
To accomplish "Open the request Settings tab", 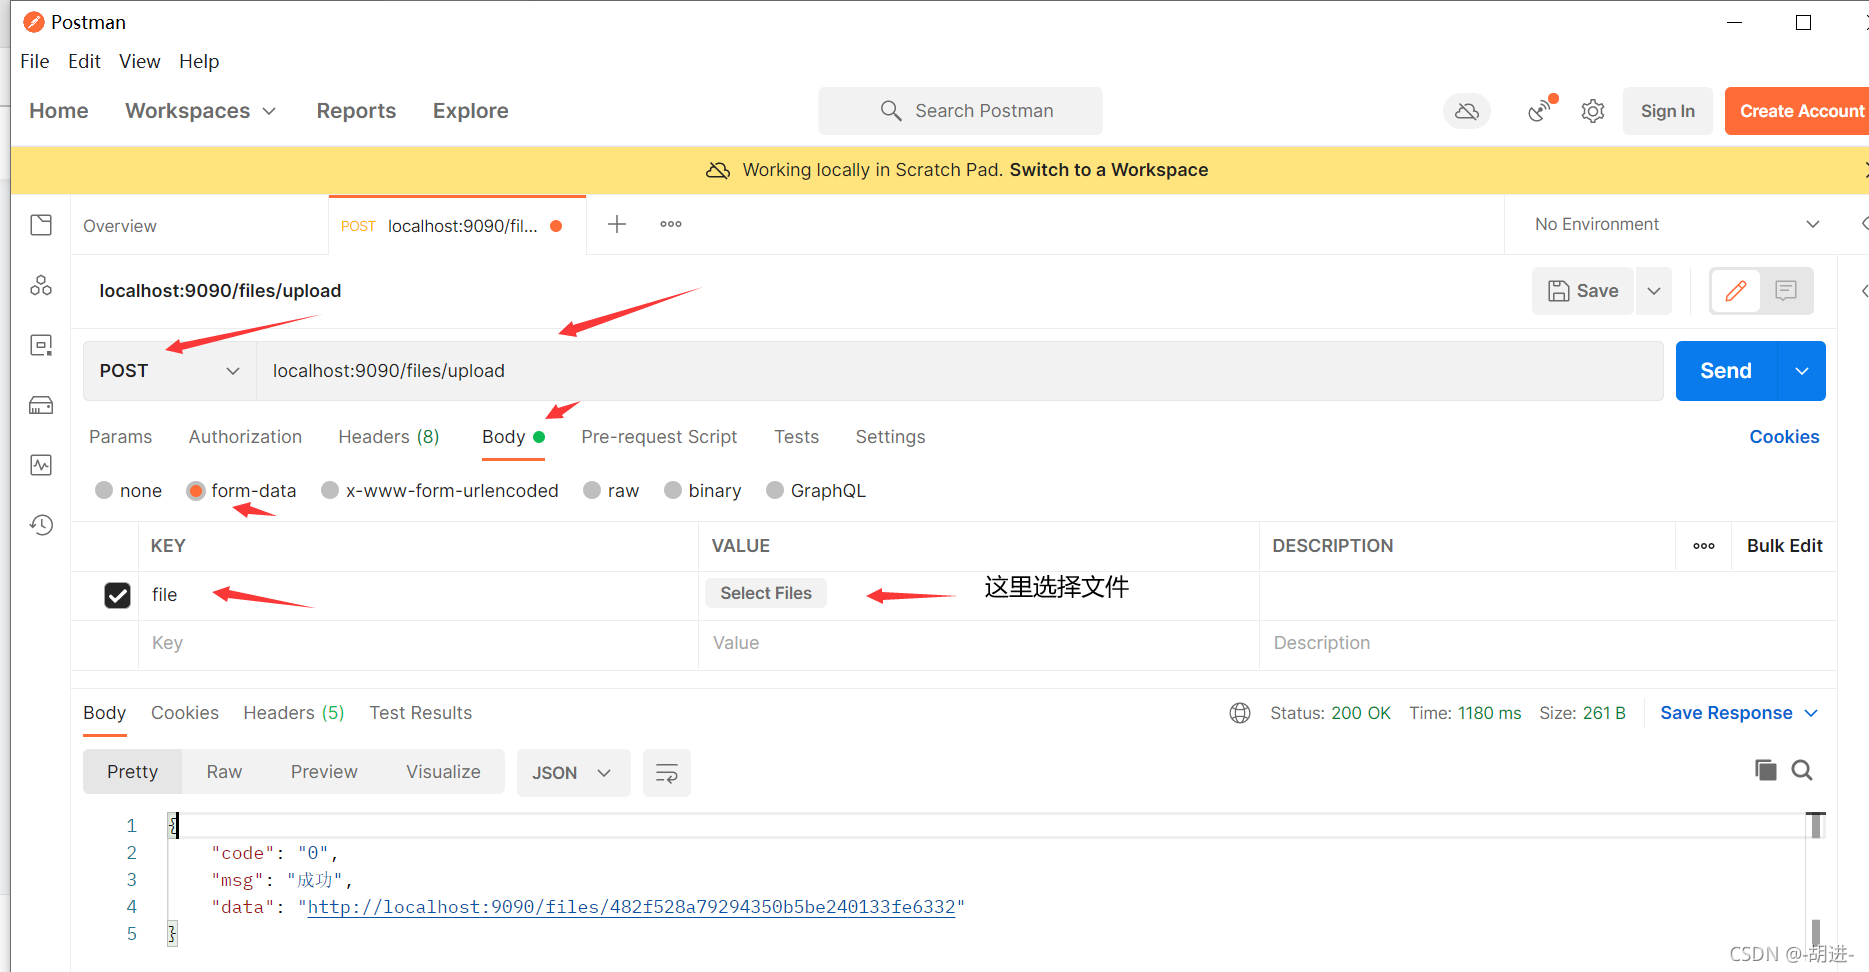I will (x=890, y=437).
